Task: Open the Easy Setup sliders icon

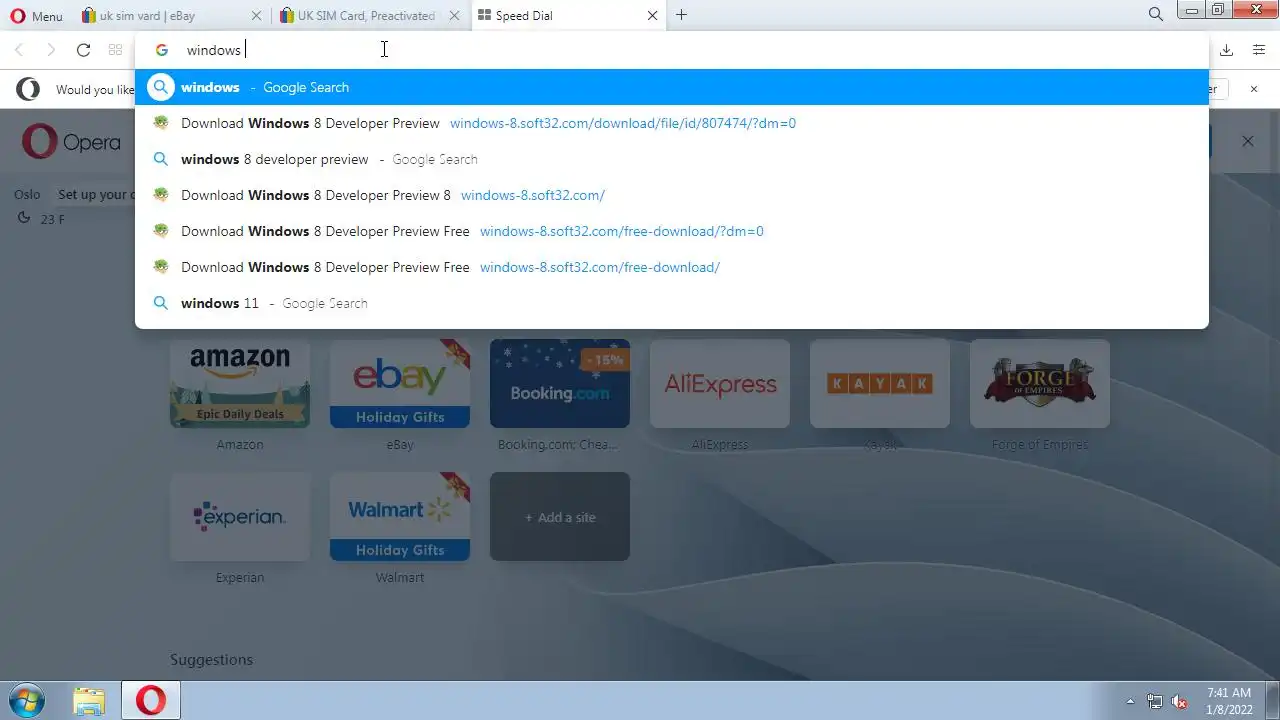Action: [x=1259, y=50]
